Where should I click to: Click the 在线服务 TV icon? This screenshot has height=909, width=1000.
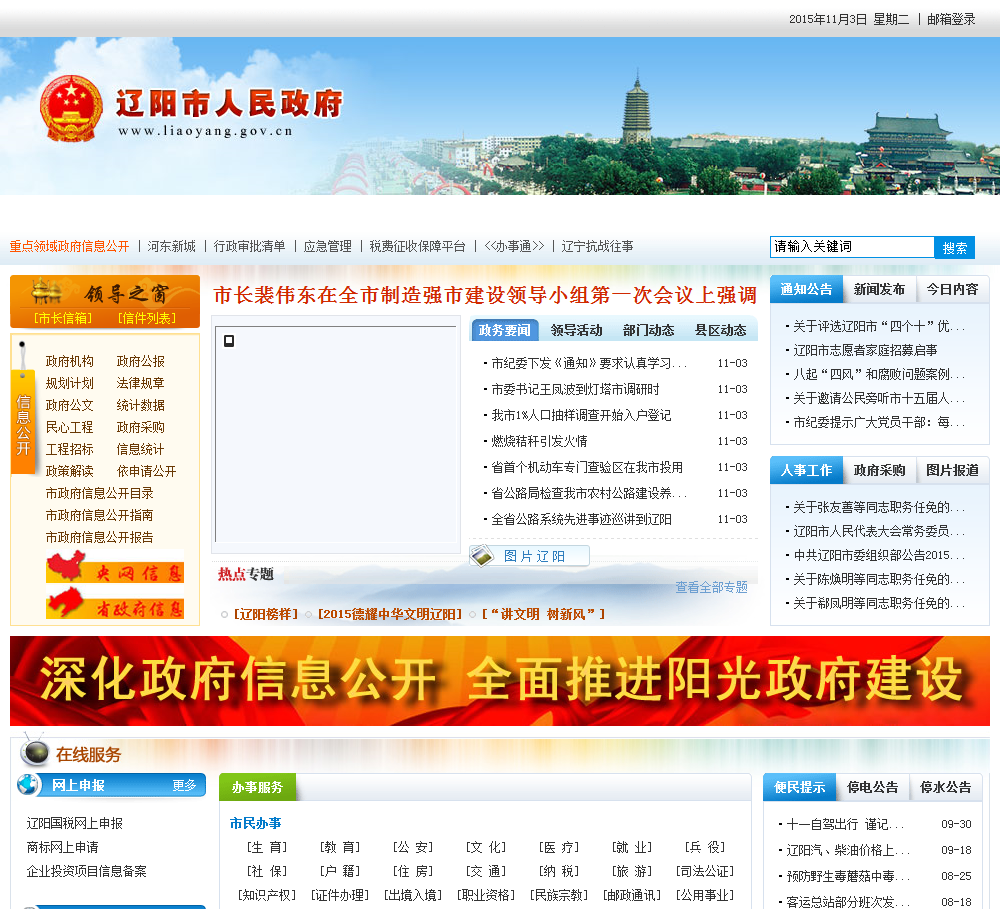[34, 751]
